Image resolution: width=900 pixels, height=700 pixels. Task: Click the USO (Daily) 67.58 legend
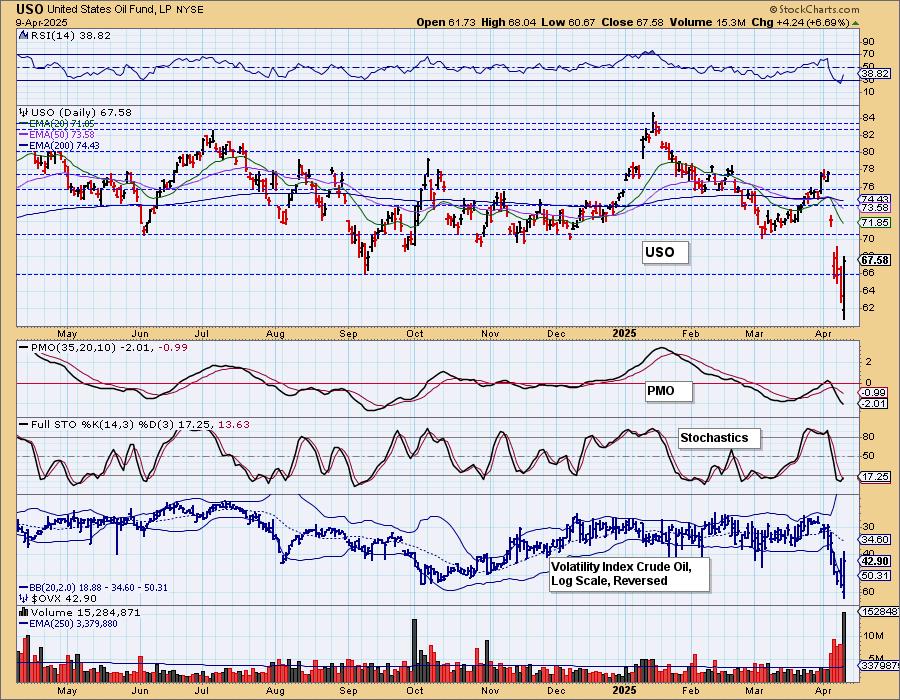81,112
